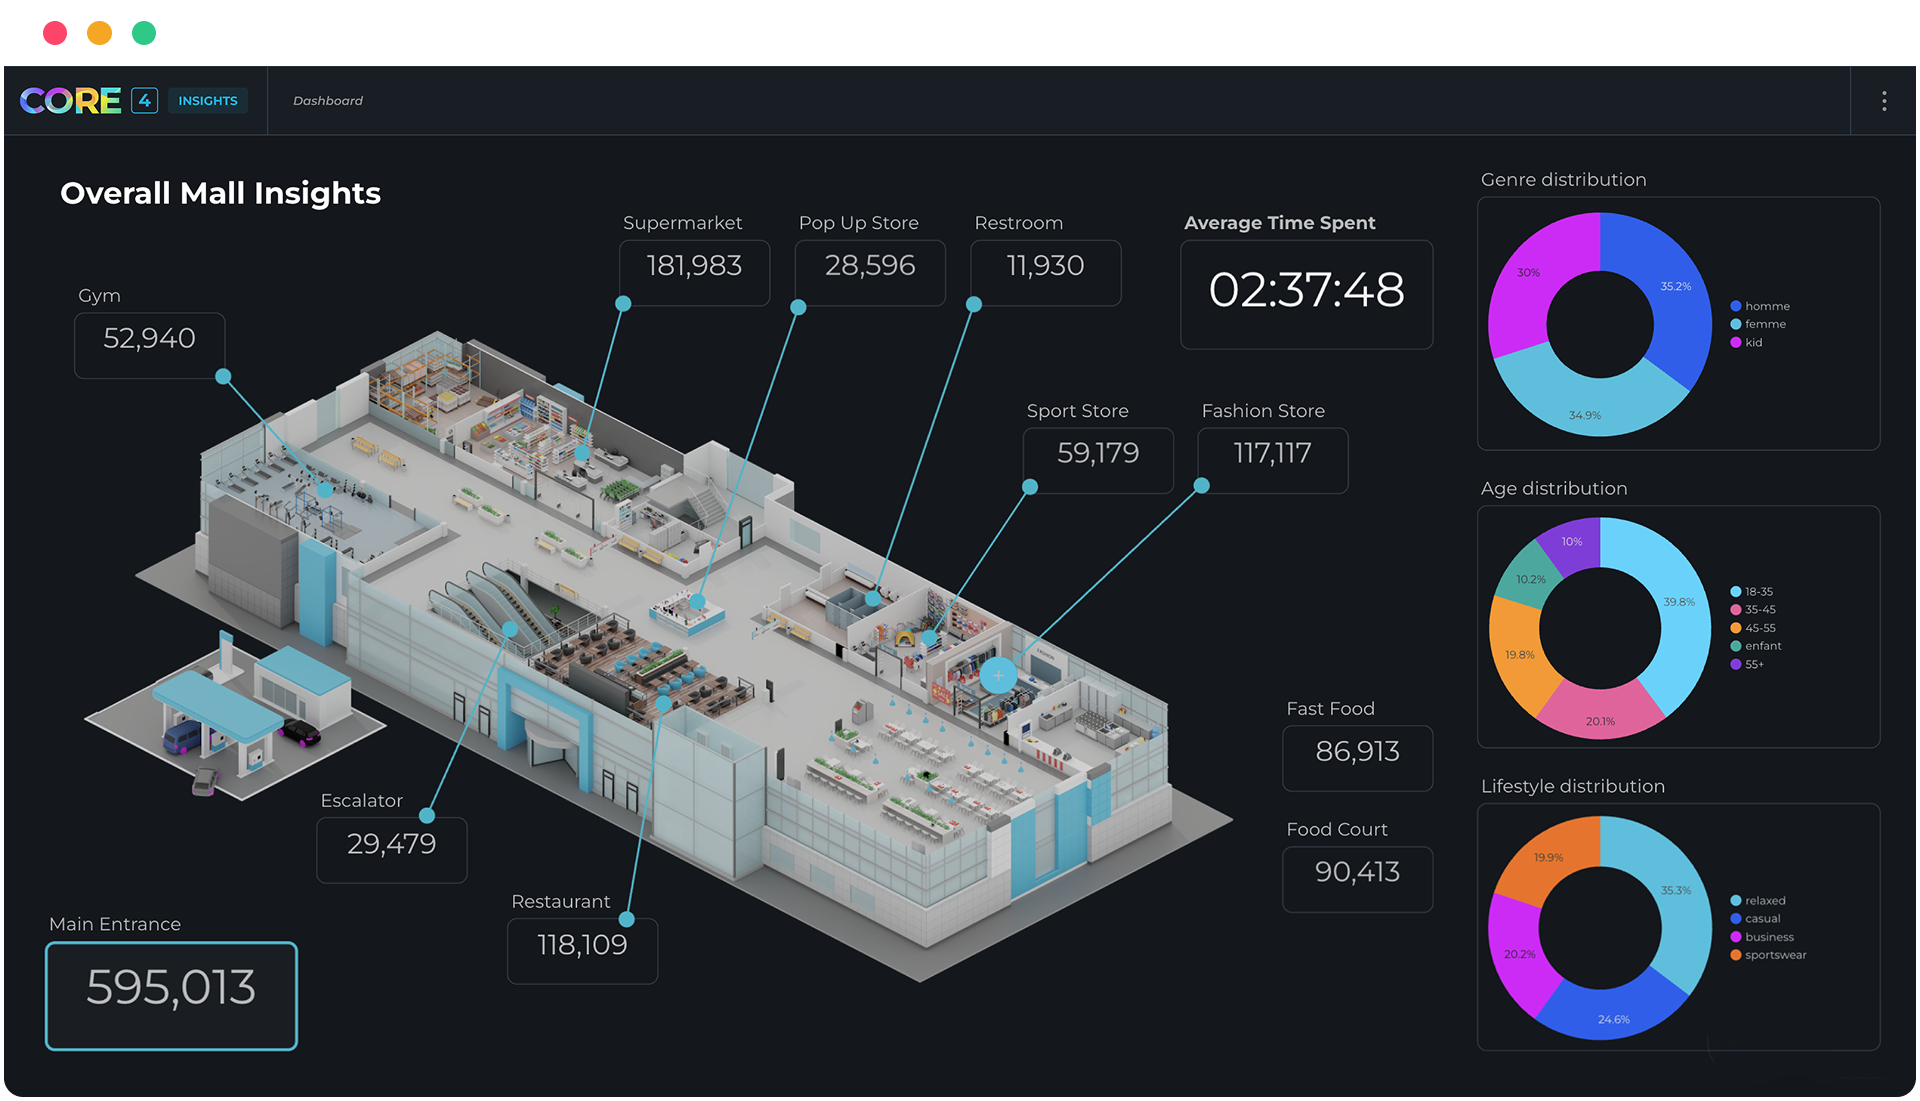Image resolution: width=1920 pixels, height=1101 pixels.
Task: Click the Average Time Spent value box
Action: [1306, 294]
